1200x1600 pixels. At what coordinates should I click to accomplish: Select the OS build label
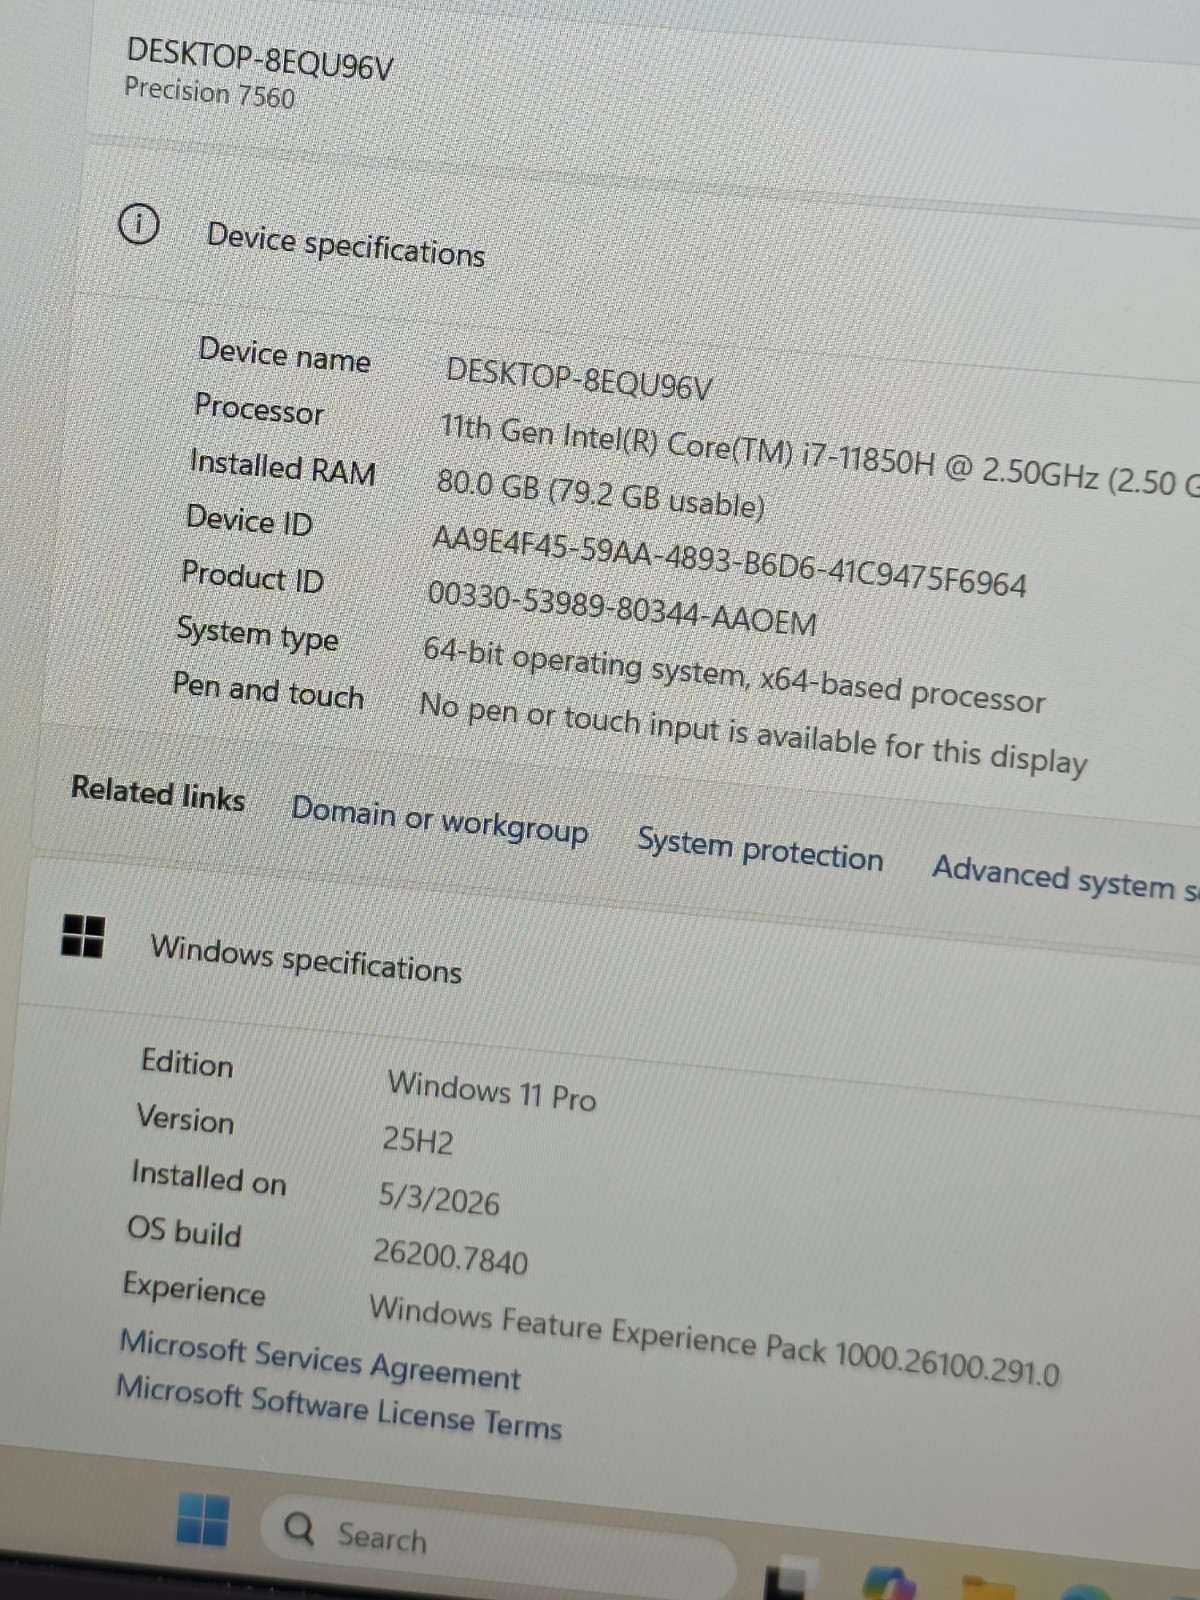pos(184,1231)
